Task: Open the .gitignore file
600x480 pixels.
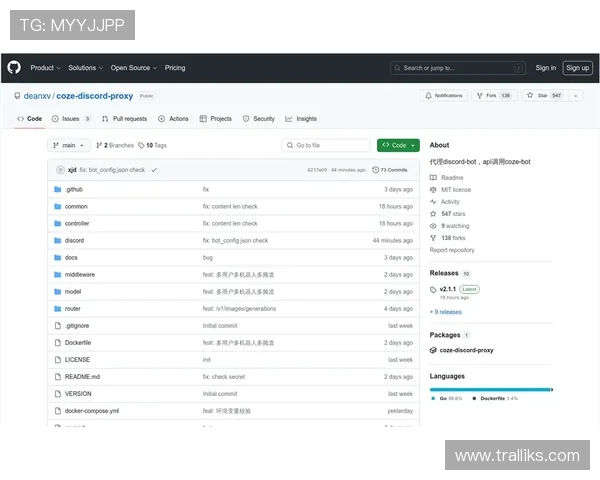Action: [77, 326]
